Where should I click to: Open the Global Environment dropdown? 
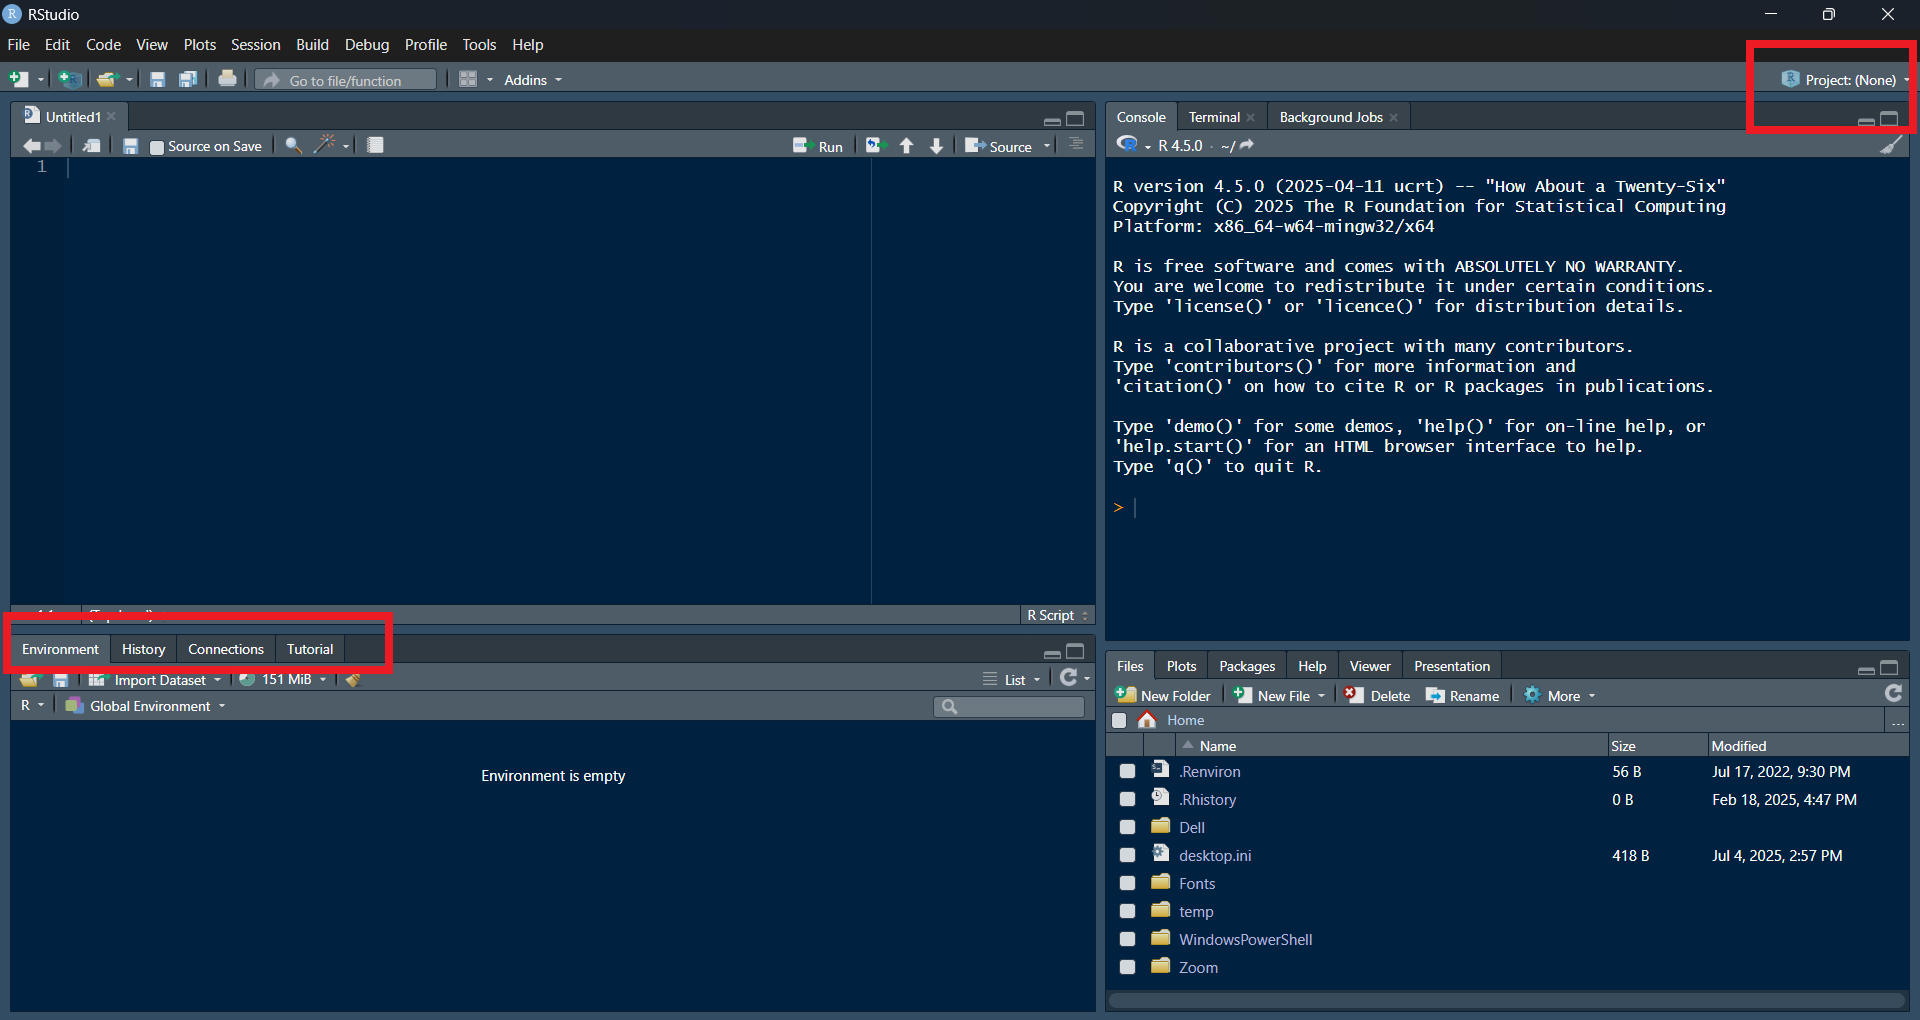pos(146,706)
